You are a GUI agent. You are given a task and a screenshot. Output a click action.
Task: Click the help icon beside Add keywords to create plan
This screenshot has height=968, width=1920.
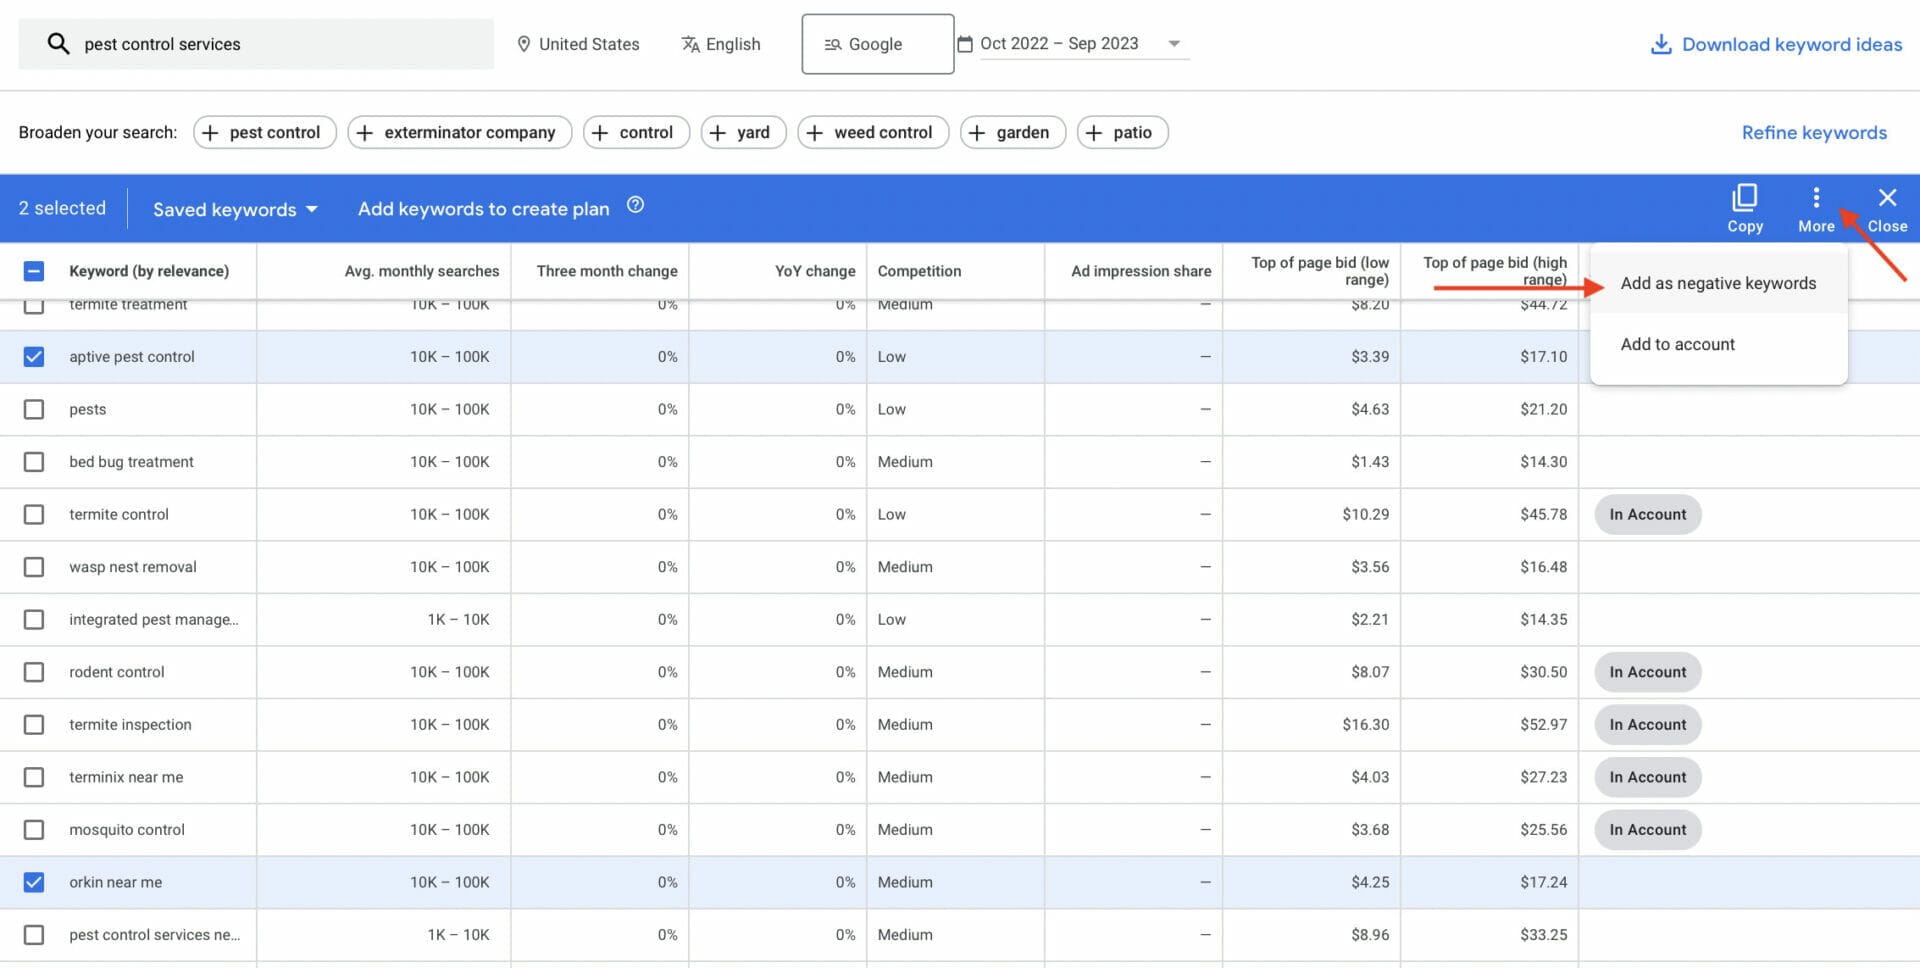[x=635, y=207]
